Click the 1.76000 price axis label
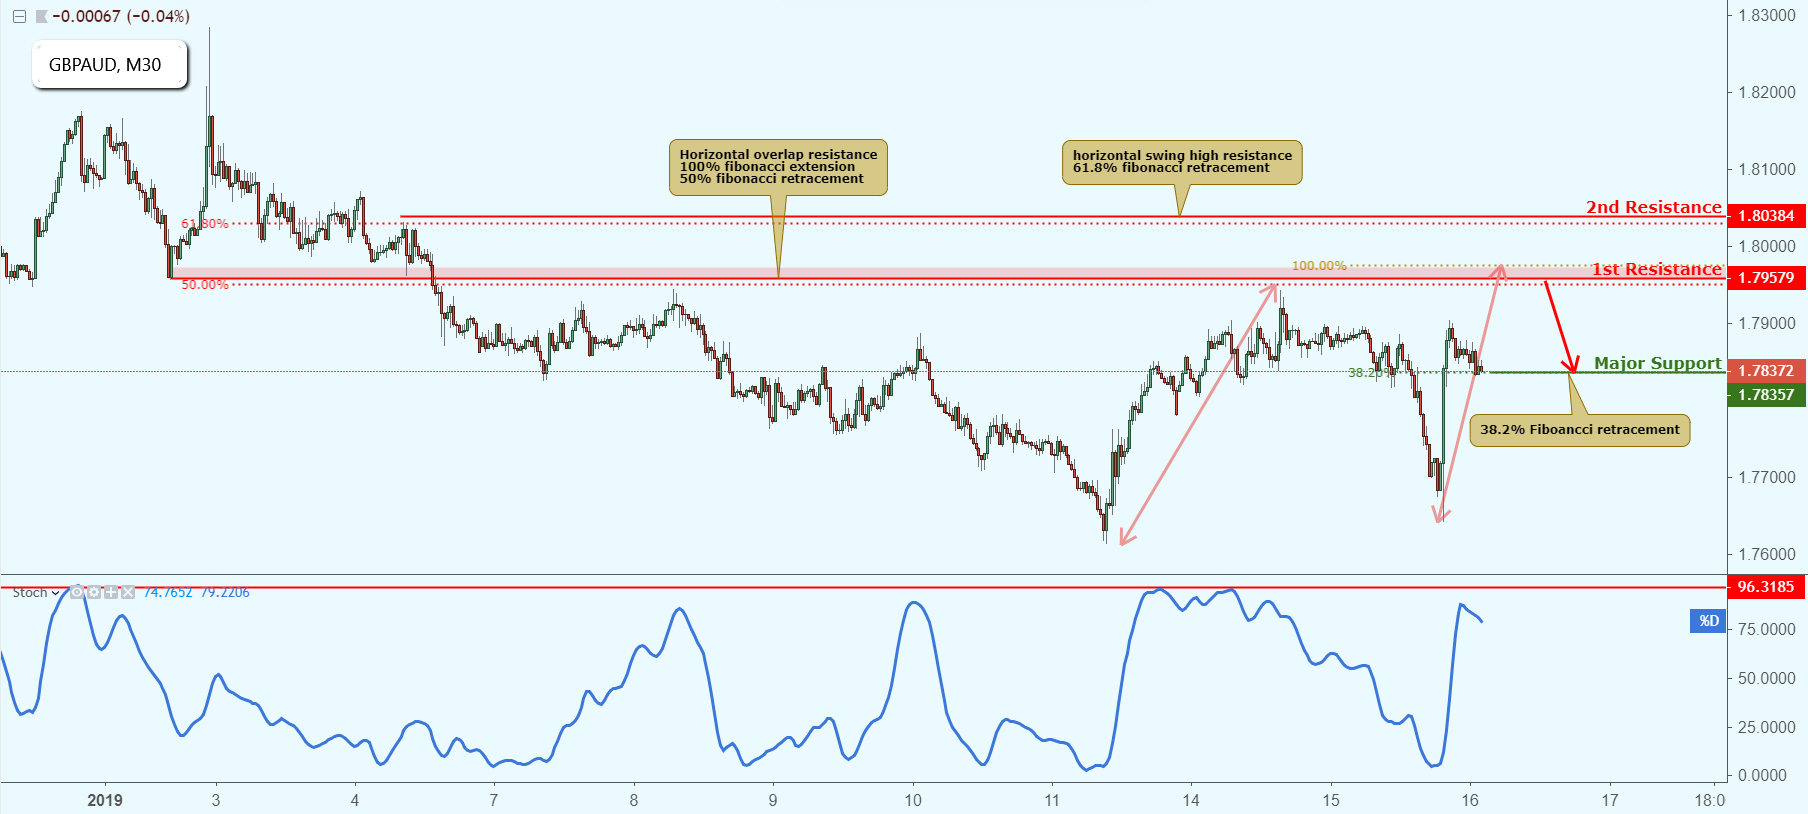The height and width of the screenshot is (814, 1808). [1767, 554]
